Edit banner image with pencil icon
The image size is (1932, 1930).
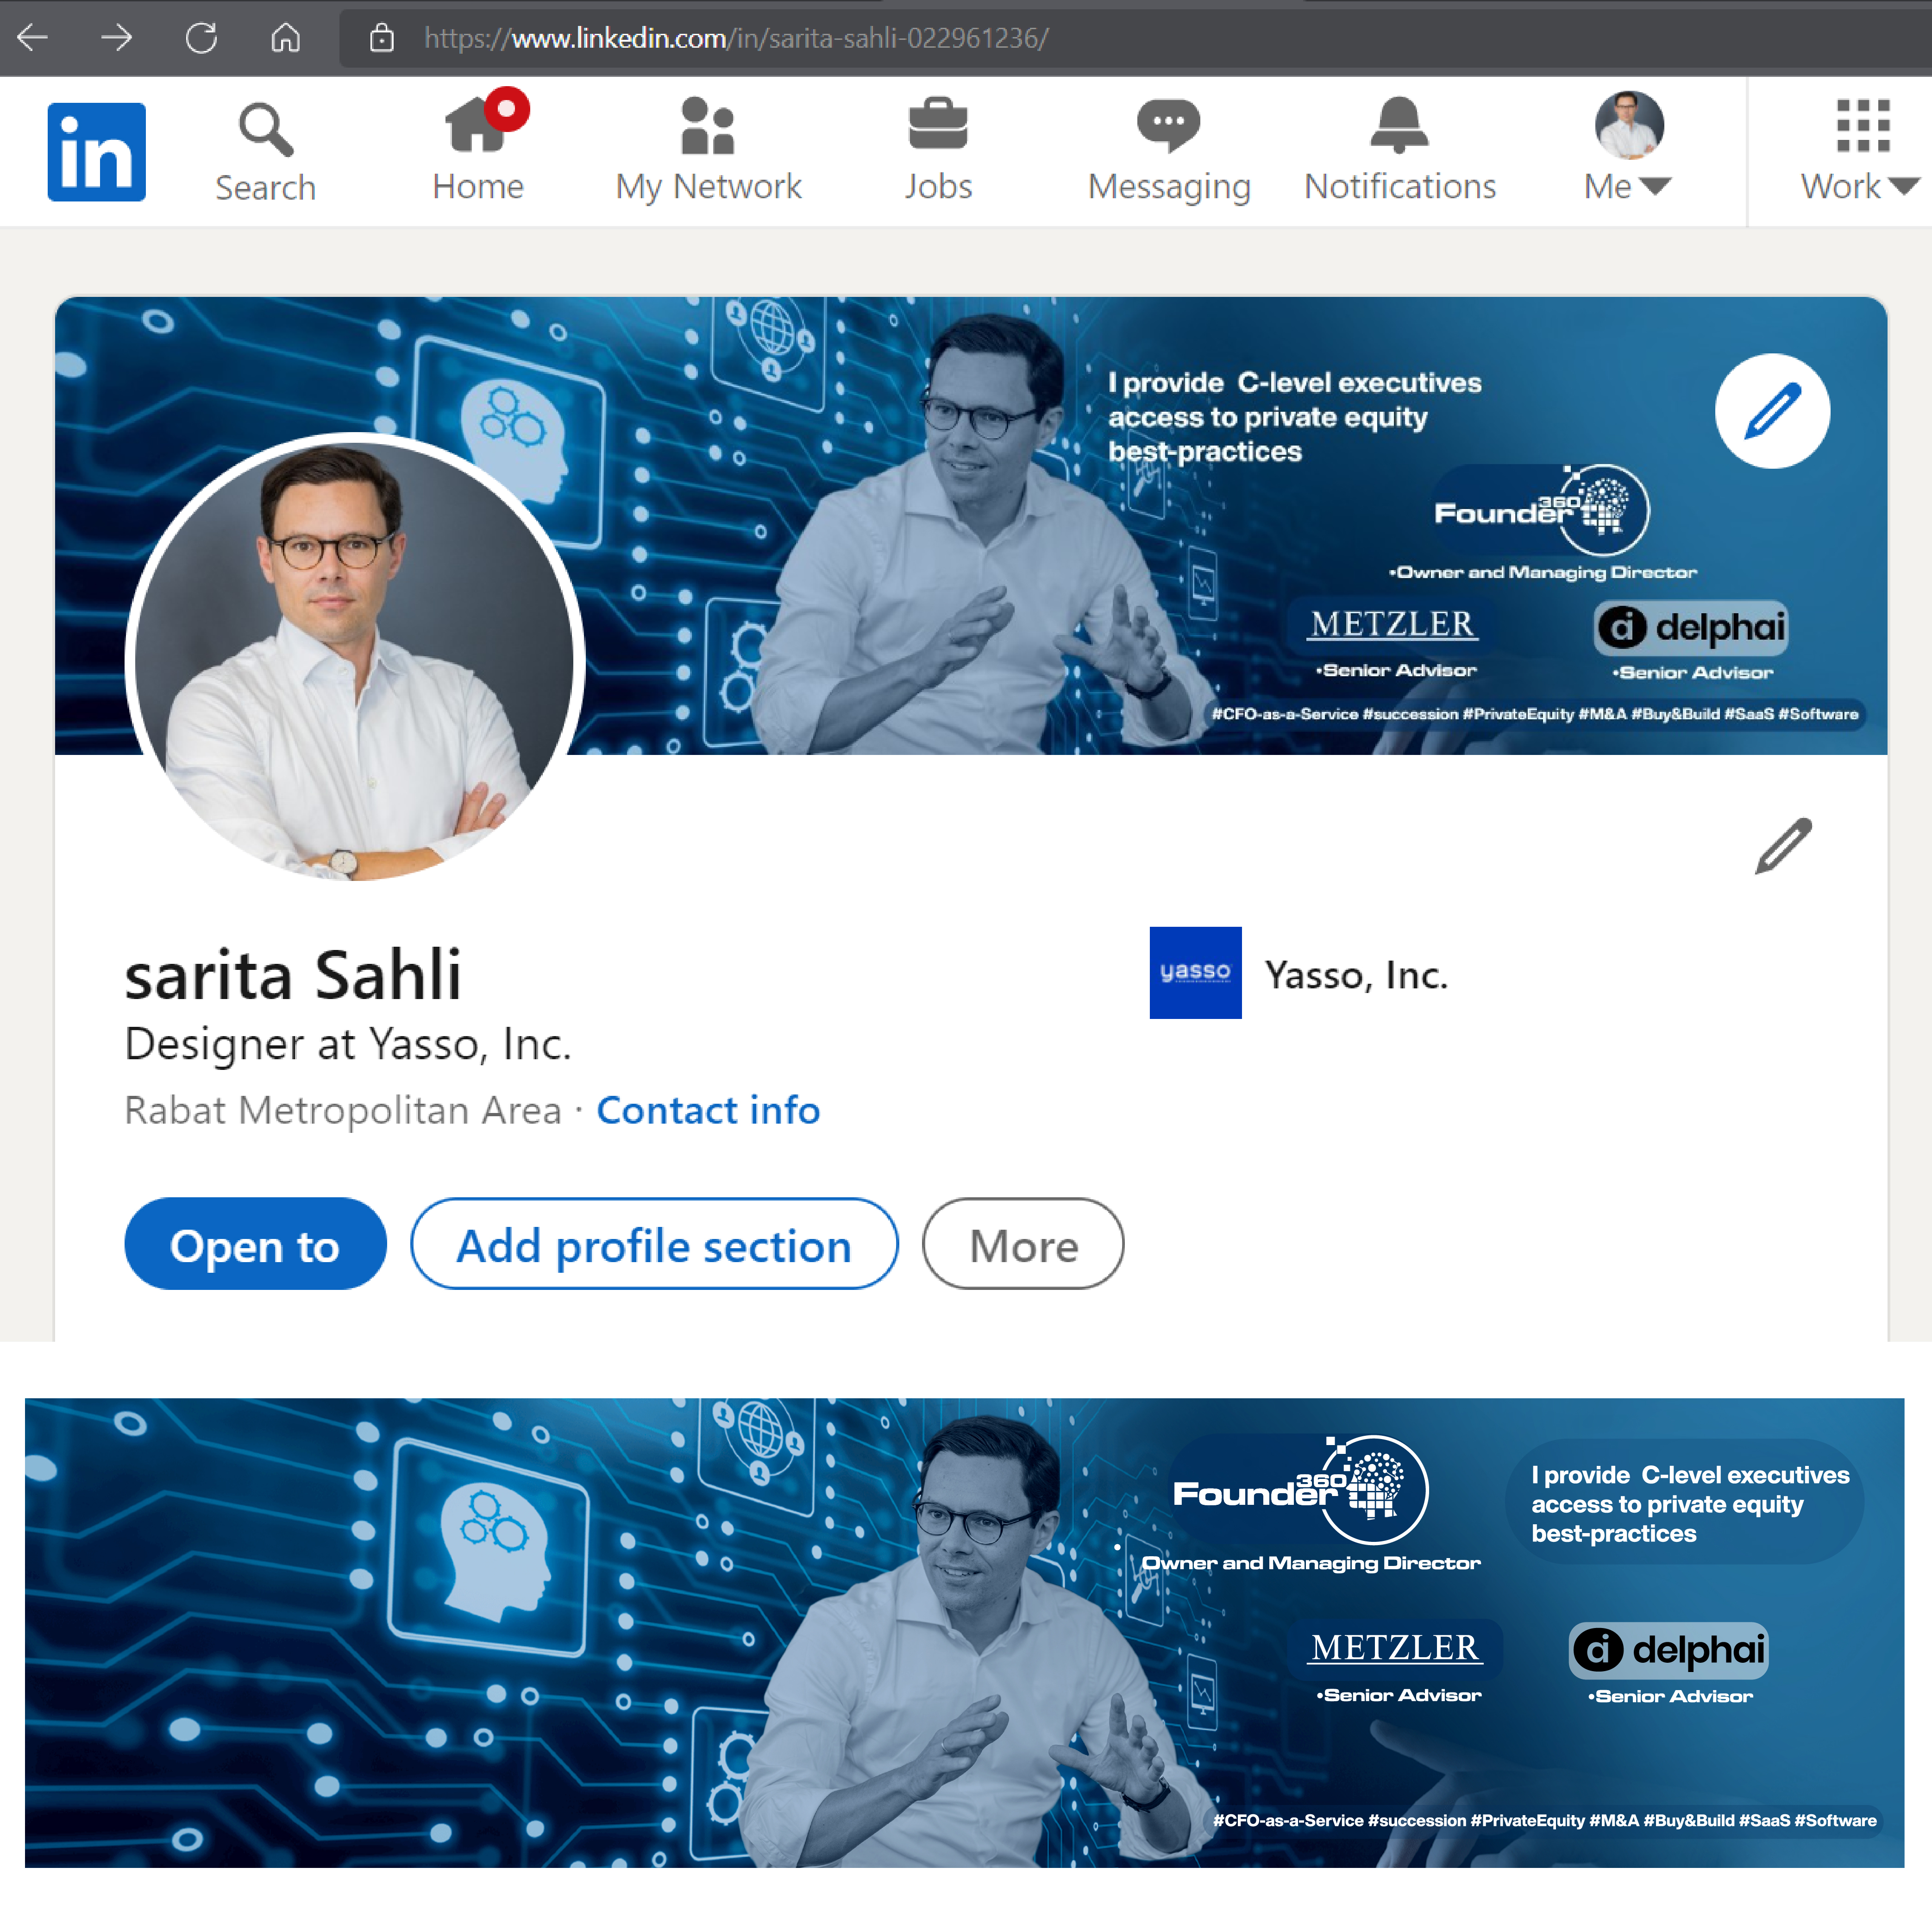point(1771,411)
